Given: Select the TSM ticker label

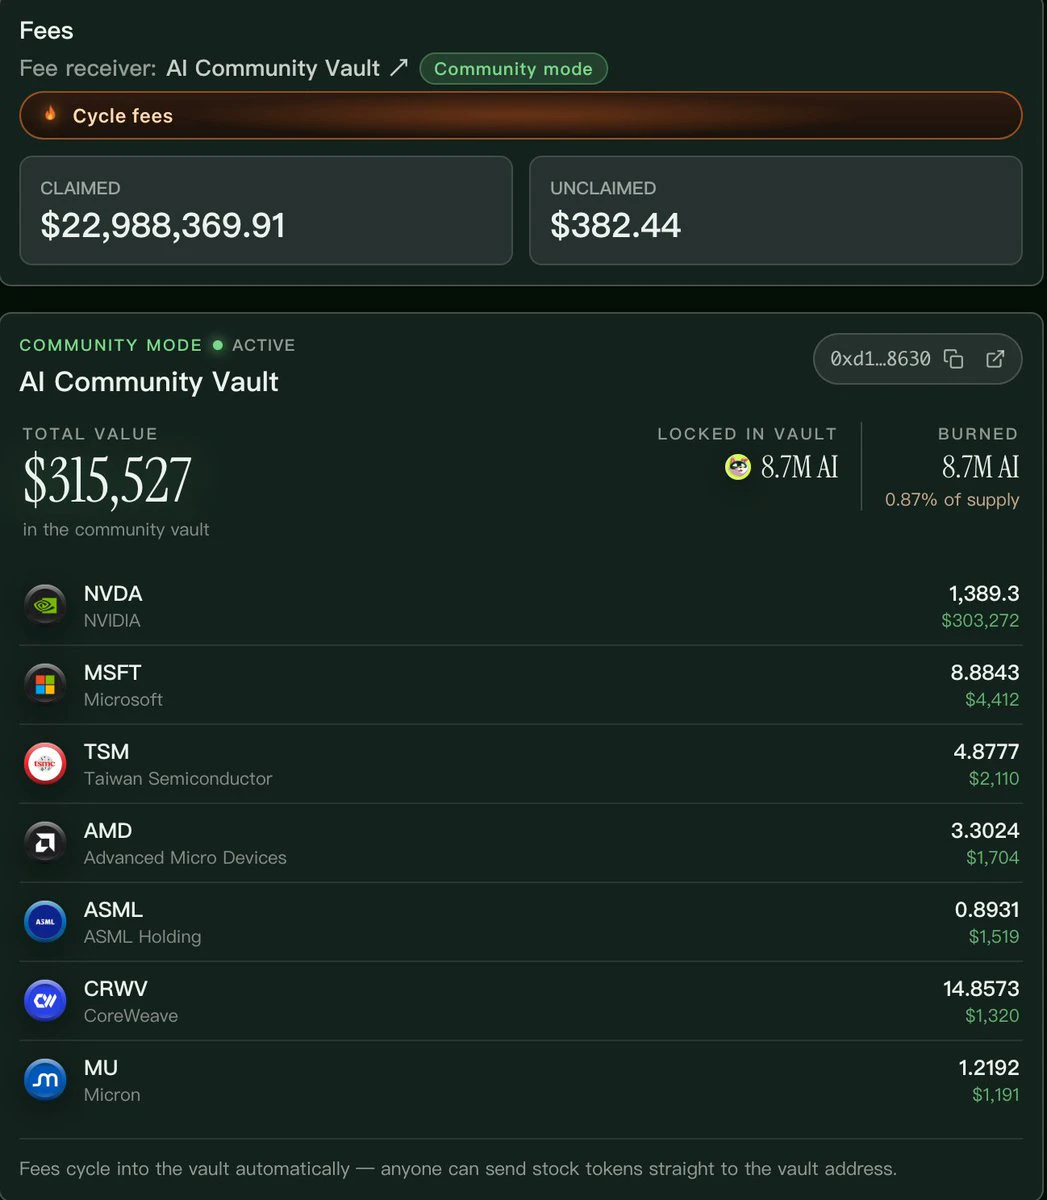Looking at the screenshot, I should (x=106, y=752).
